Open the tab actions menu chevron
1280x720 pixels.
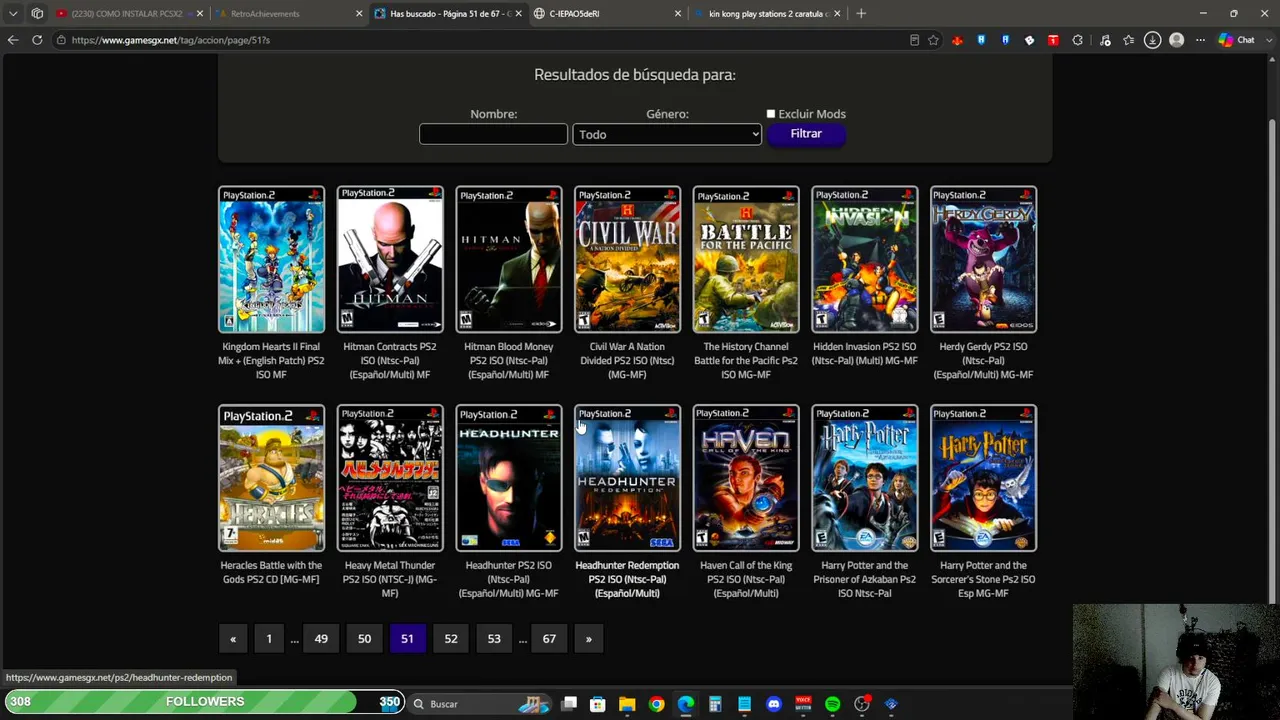click(13, 14)
